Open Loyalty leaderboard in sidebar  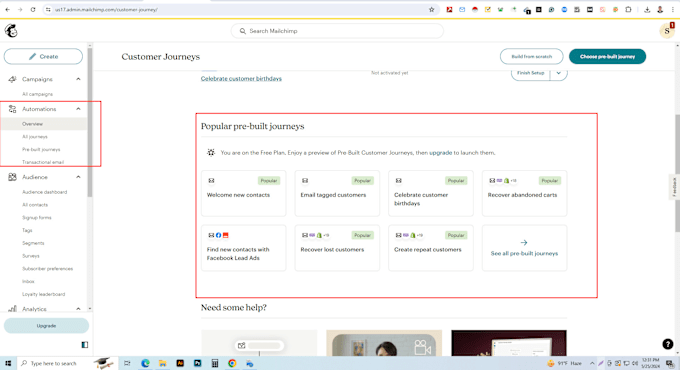43,294
